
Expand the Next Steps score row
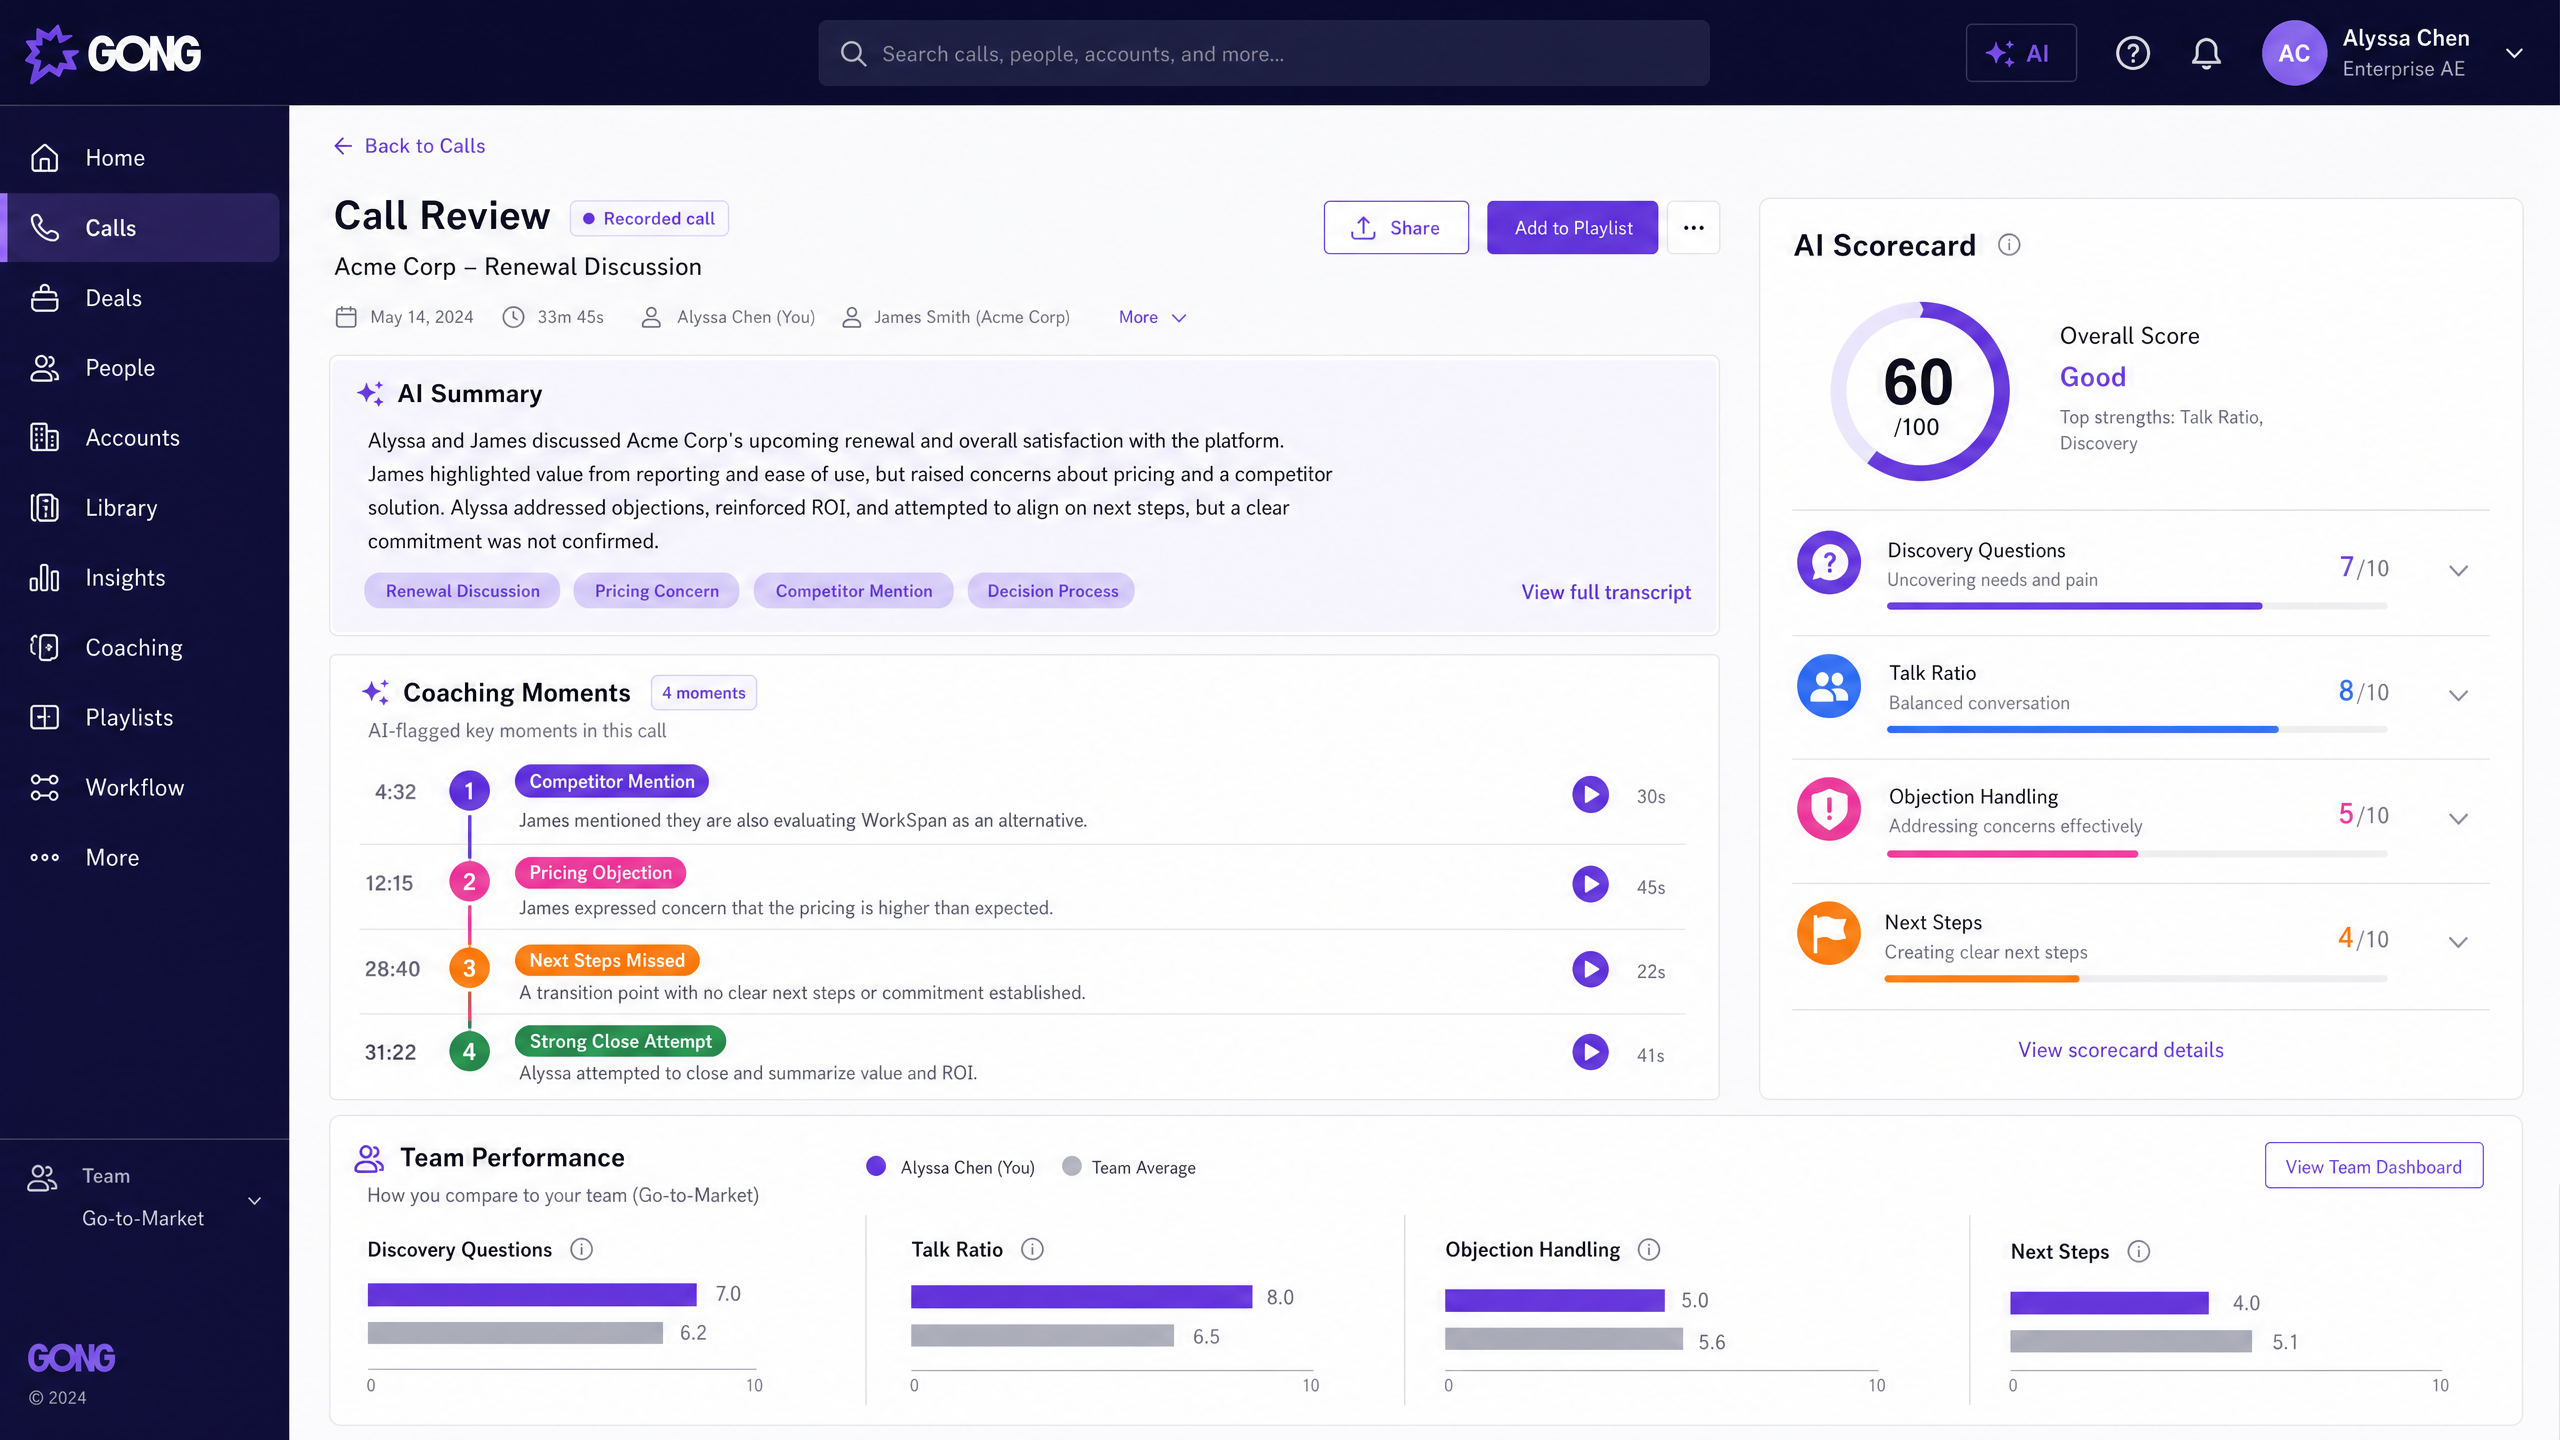pyautogui.click(x=2458, y=942)
